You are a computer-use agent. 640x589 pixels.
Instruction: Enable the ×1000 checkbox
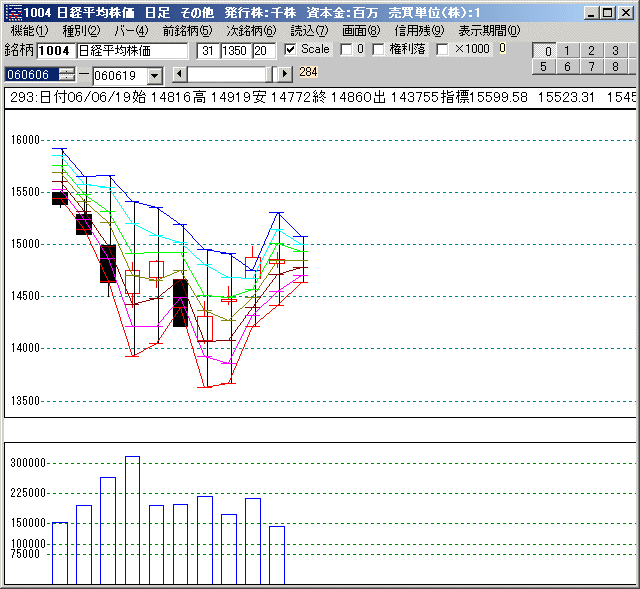click(442, 50)
